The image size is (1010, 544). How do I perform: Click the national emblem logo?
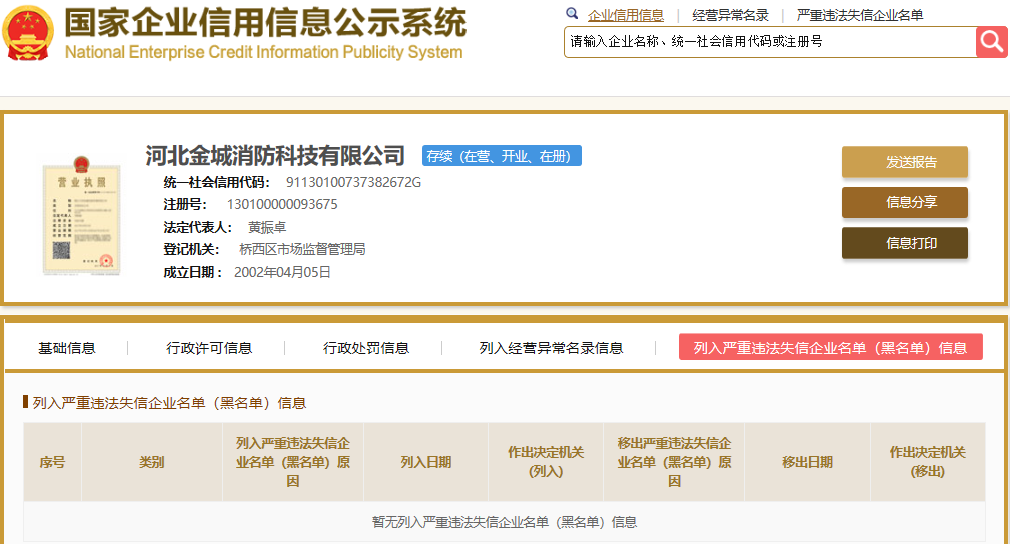pyautogui.click(x=28, y=33)
